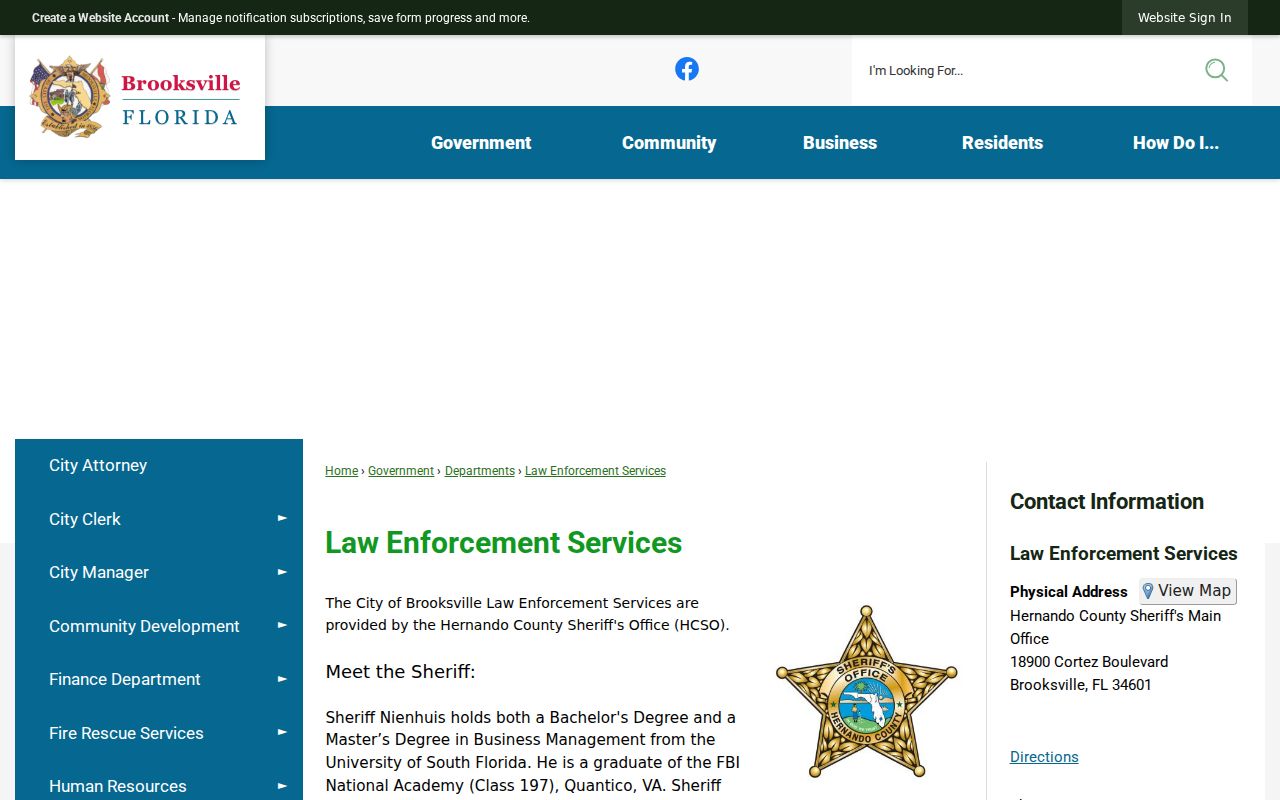Click the Contact Information heading

pos(1107,502)
